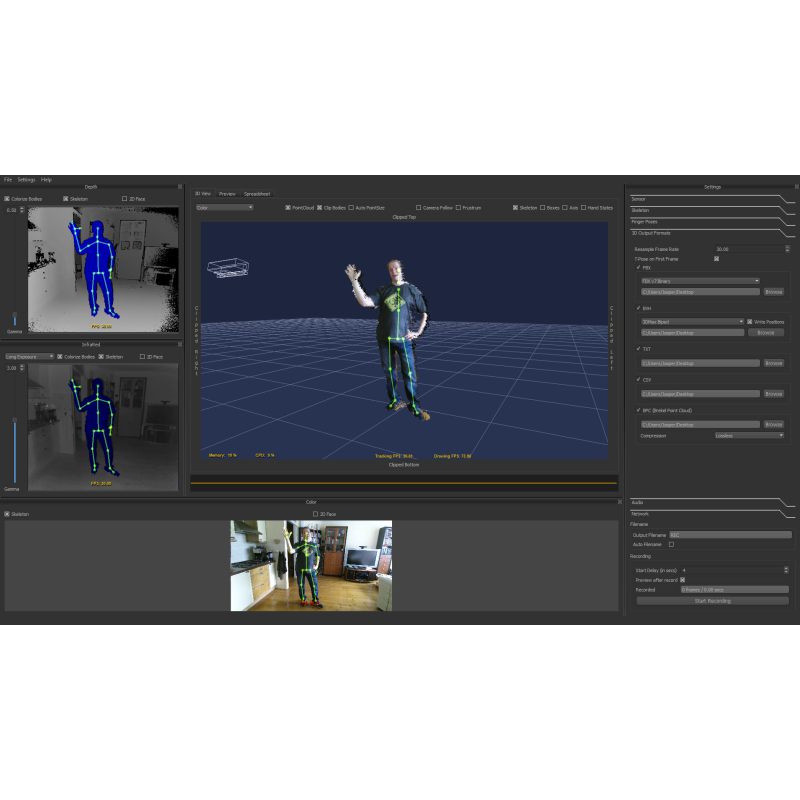Open the Long Exposure dropdown
Screen dimensions: 800x800
coord(30,356)
